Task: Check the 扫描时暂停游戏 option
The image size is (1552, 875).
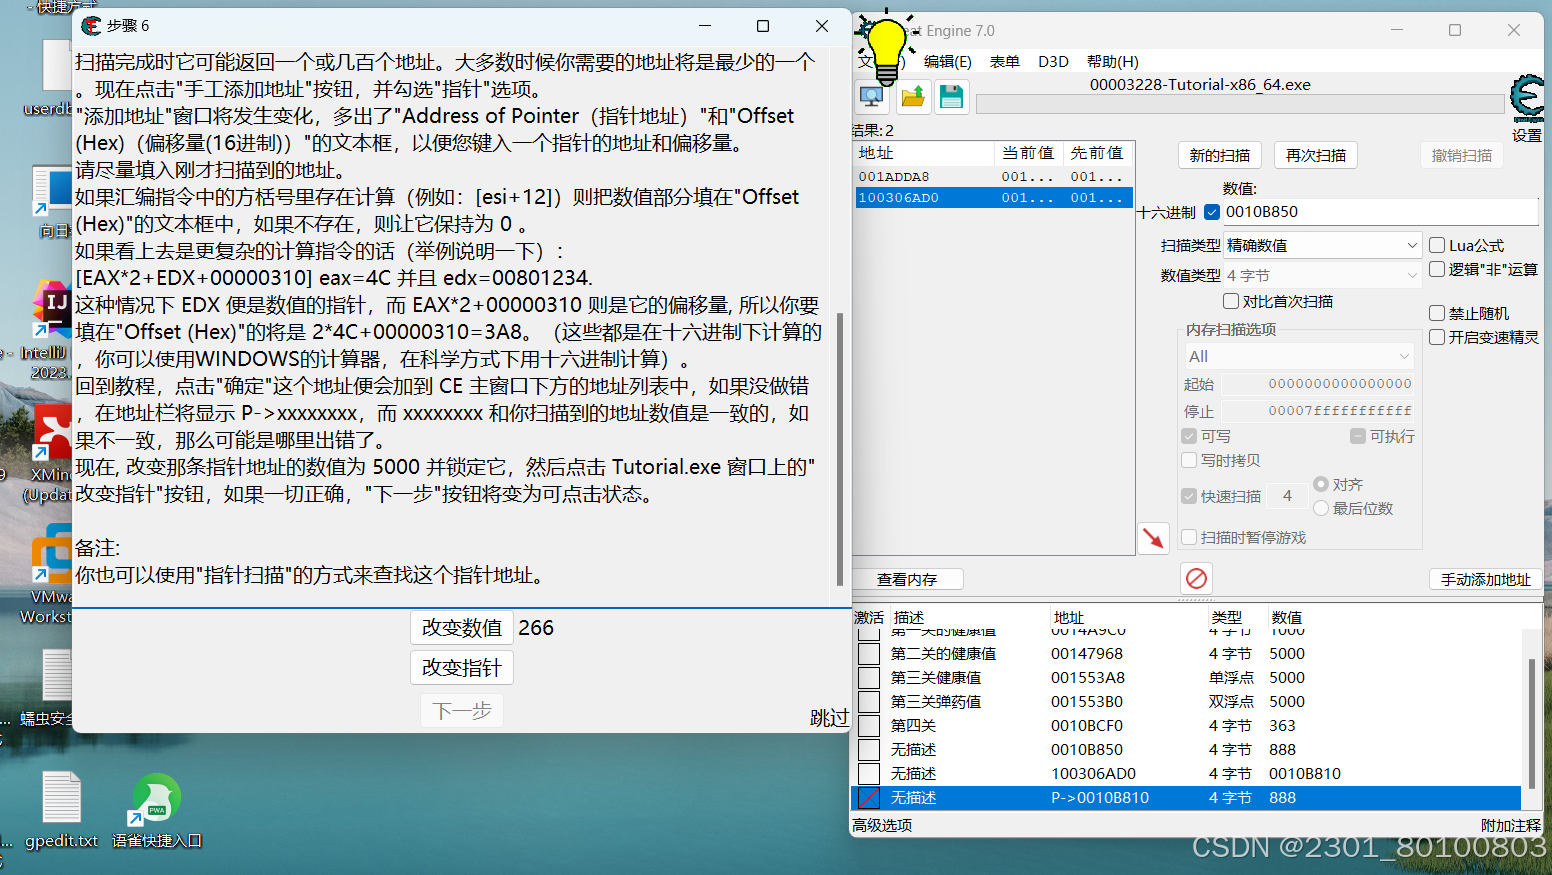Action: click(1189, 537)
